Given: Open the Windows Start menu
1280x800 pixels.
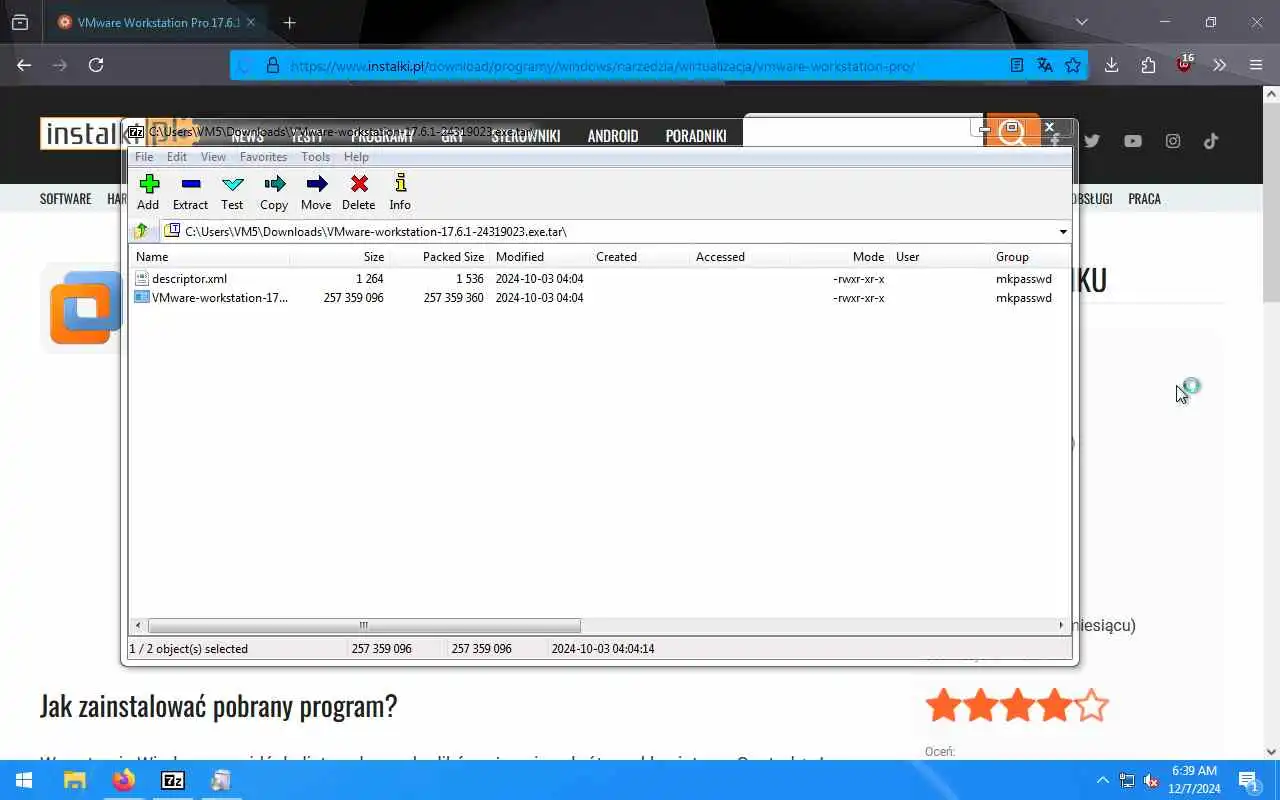Looking at the screenshot, I should (x=24, y=780).
